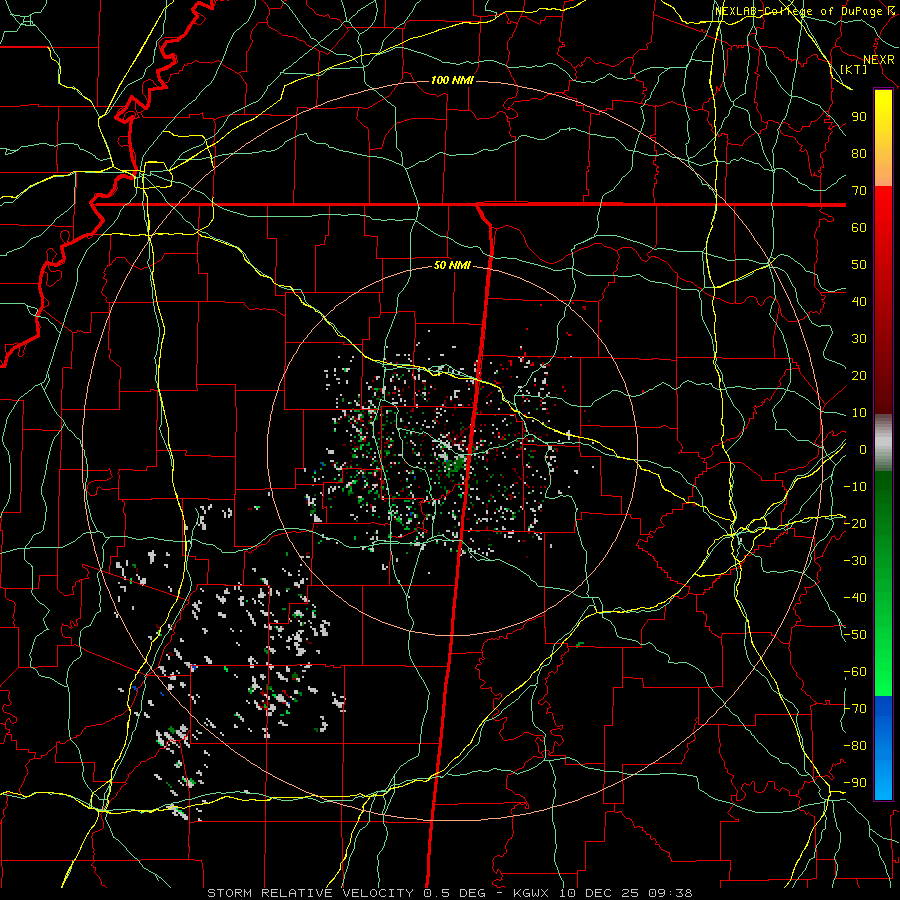Click the "100 NMI" range ring label

[452, 80]
